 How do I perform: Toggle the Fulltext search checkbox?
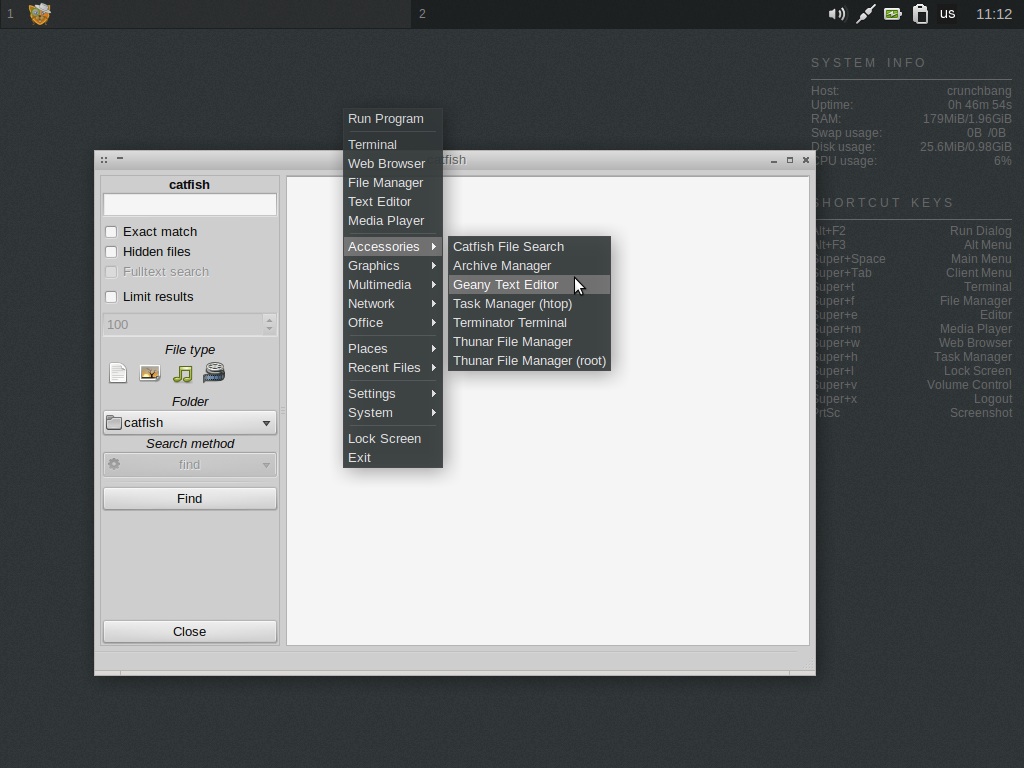[111, 272]
